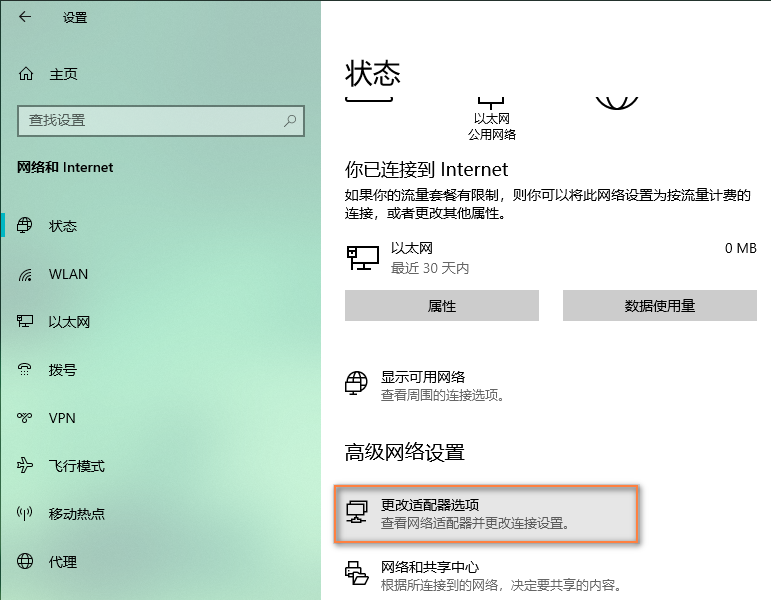Click the 你已连接到 Internet heading
This screenshot has width=771, height=600.
click(x=426, y=170)
